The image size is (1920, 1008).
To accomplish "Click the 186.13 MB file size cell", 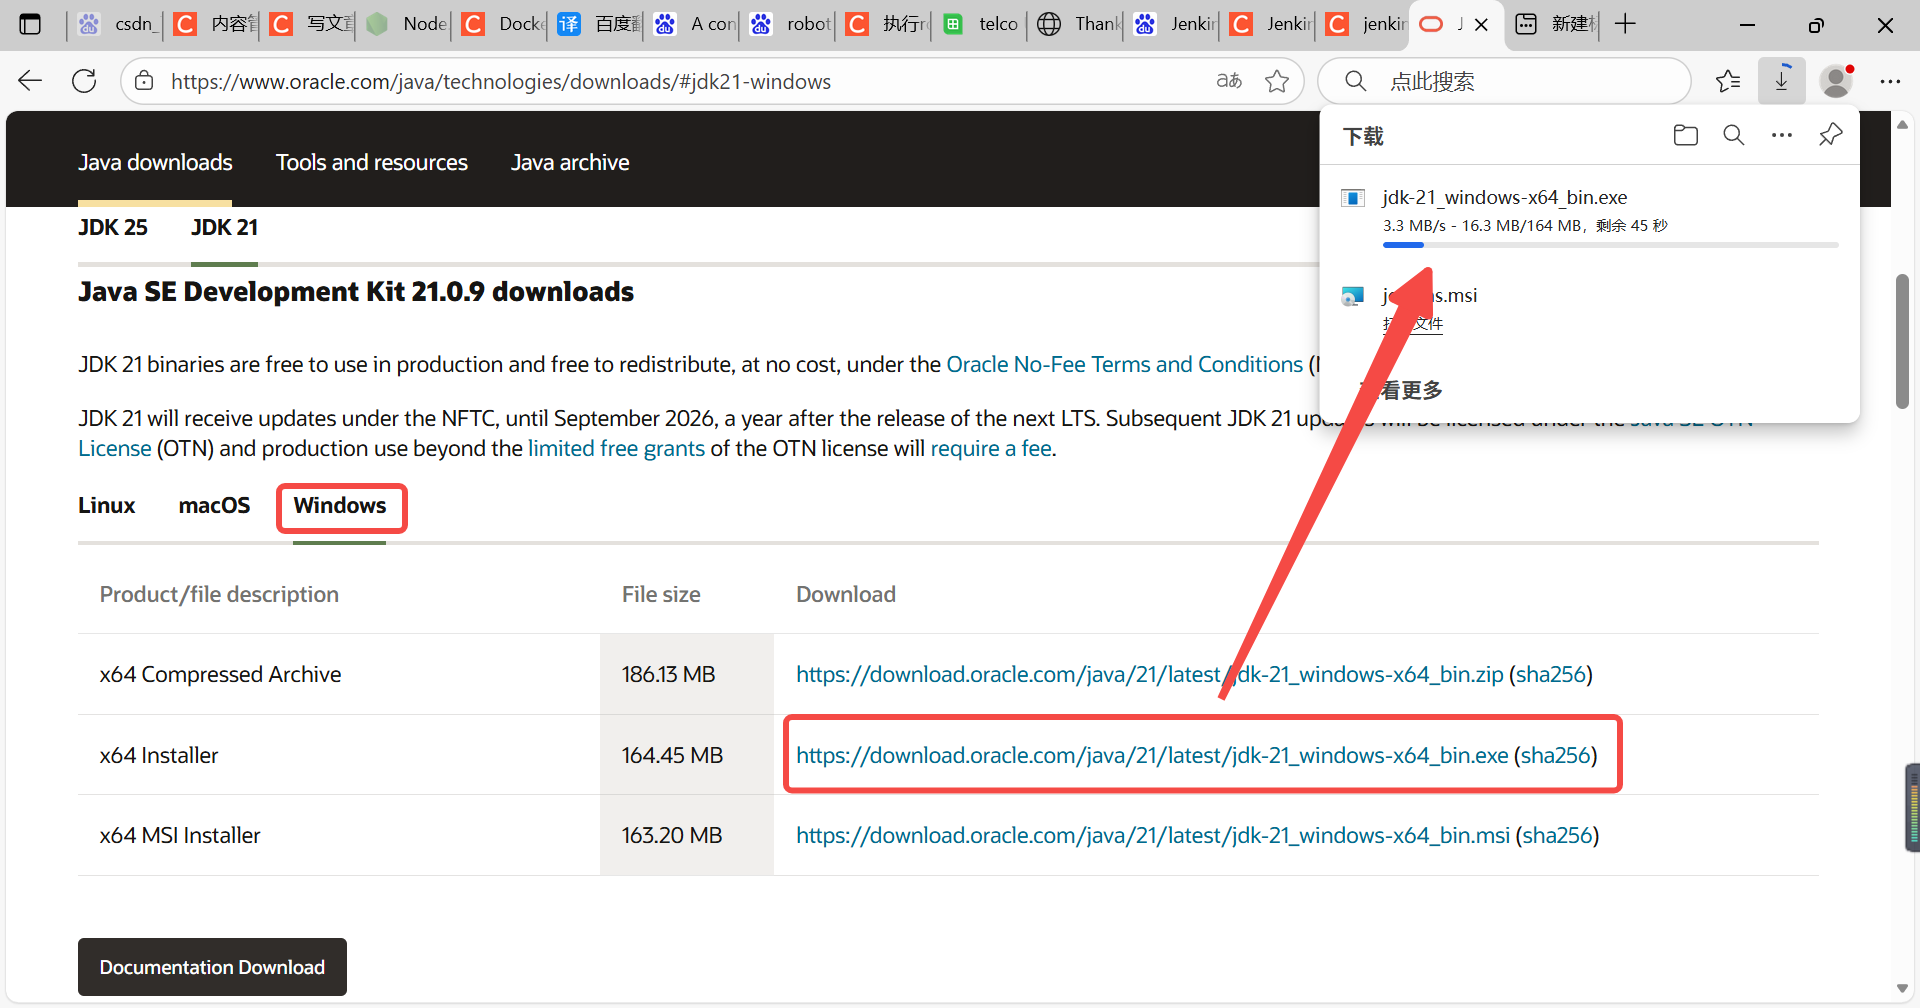I will click(x=686, y=674).
